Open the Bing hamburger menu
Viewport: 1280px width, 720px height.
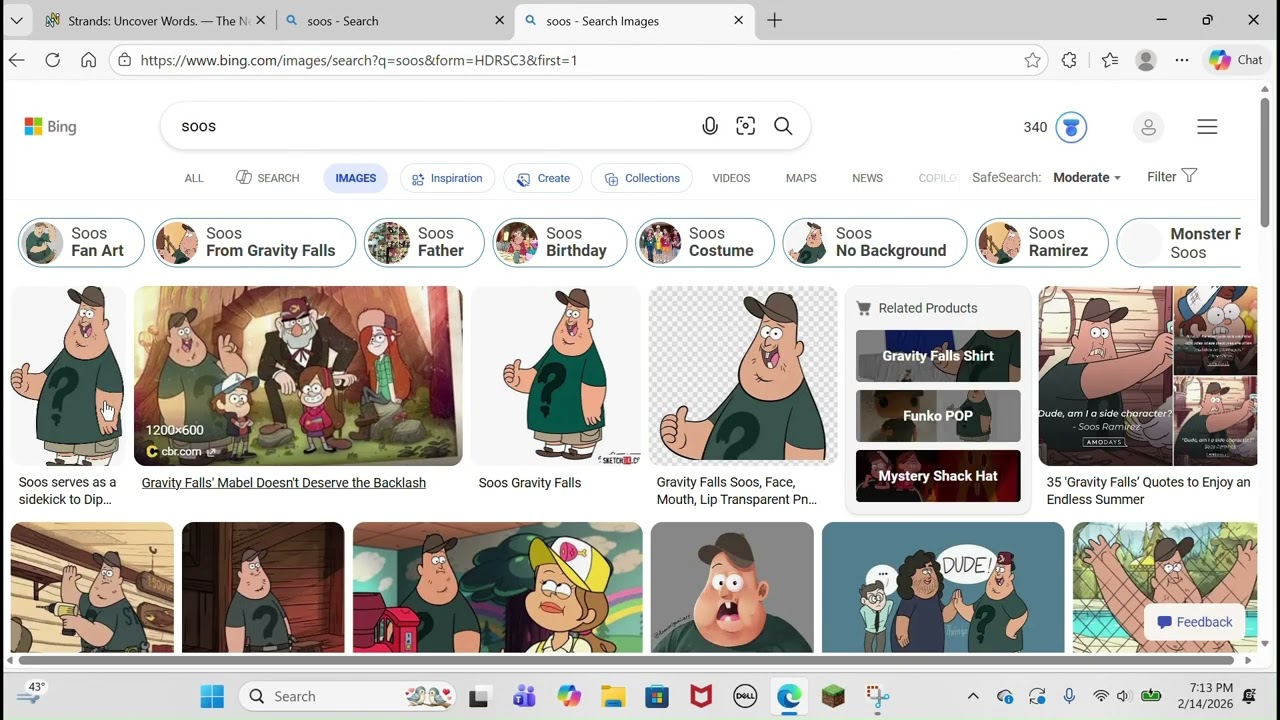[1207, 127]
